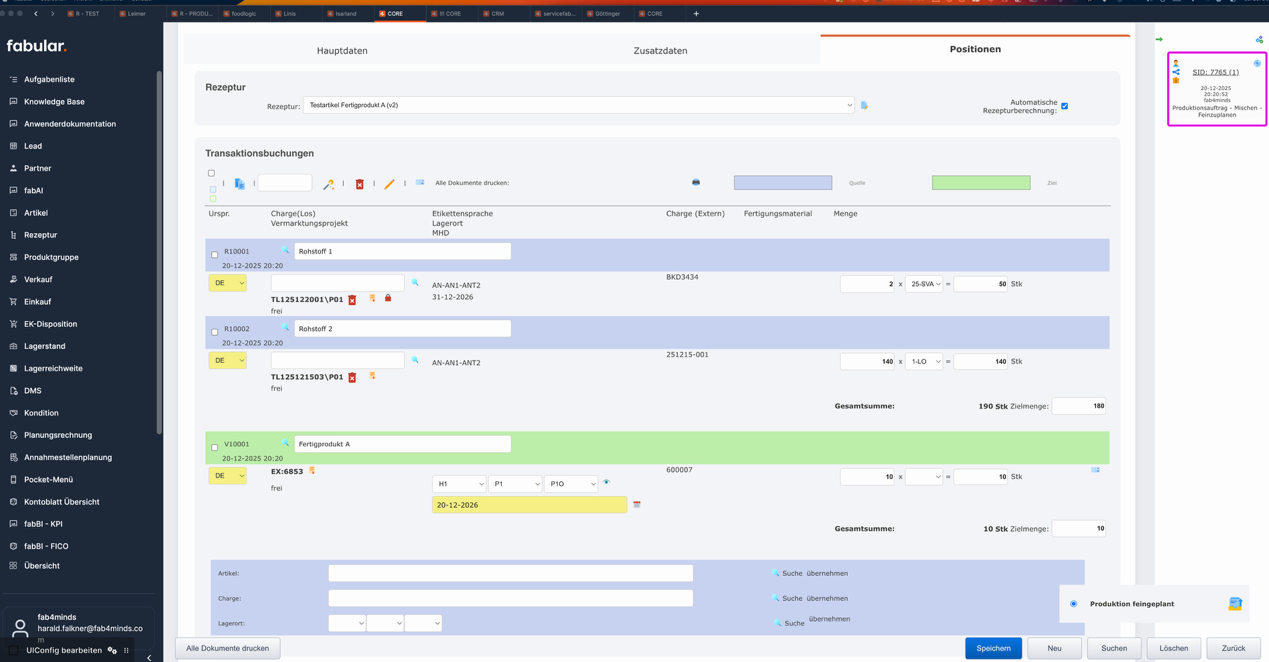Toggle Automatische Rezepturberechnung checkbox
Image resolution: width=1269 pixels, height=662 pixels.
tap(1064, 106)
